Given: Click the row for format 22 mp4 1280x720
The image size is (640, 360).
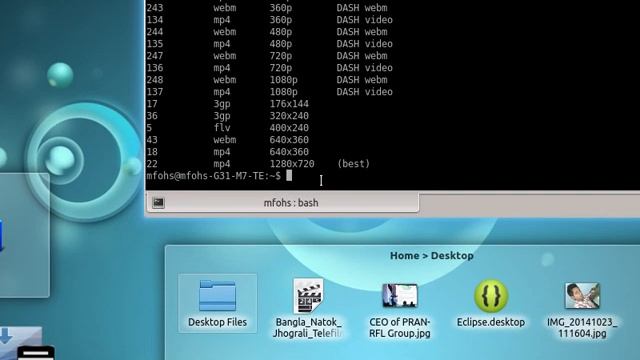Looking at the screenshot, I should point(258,164).
